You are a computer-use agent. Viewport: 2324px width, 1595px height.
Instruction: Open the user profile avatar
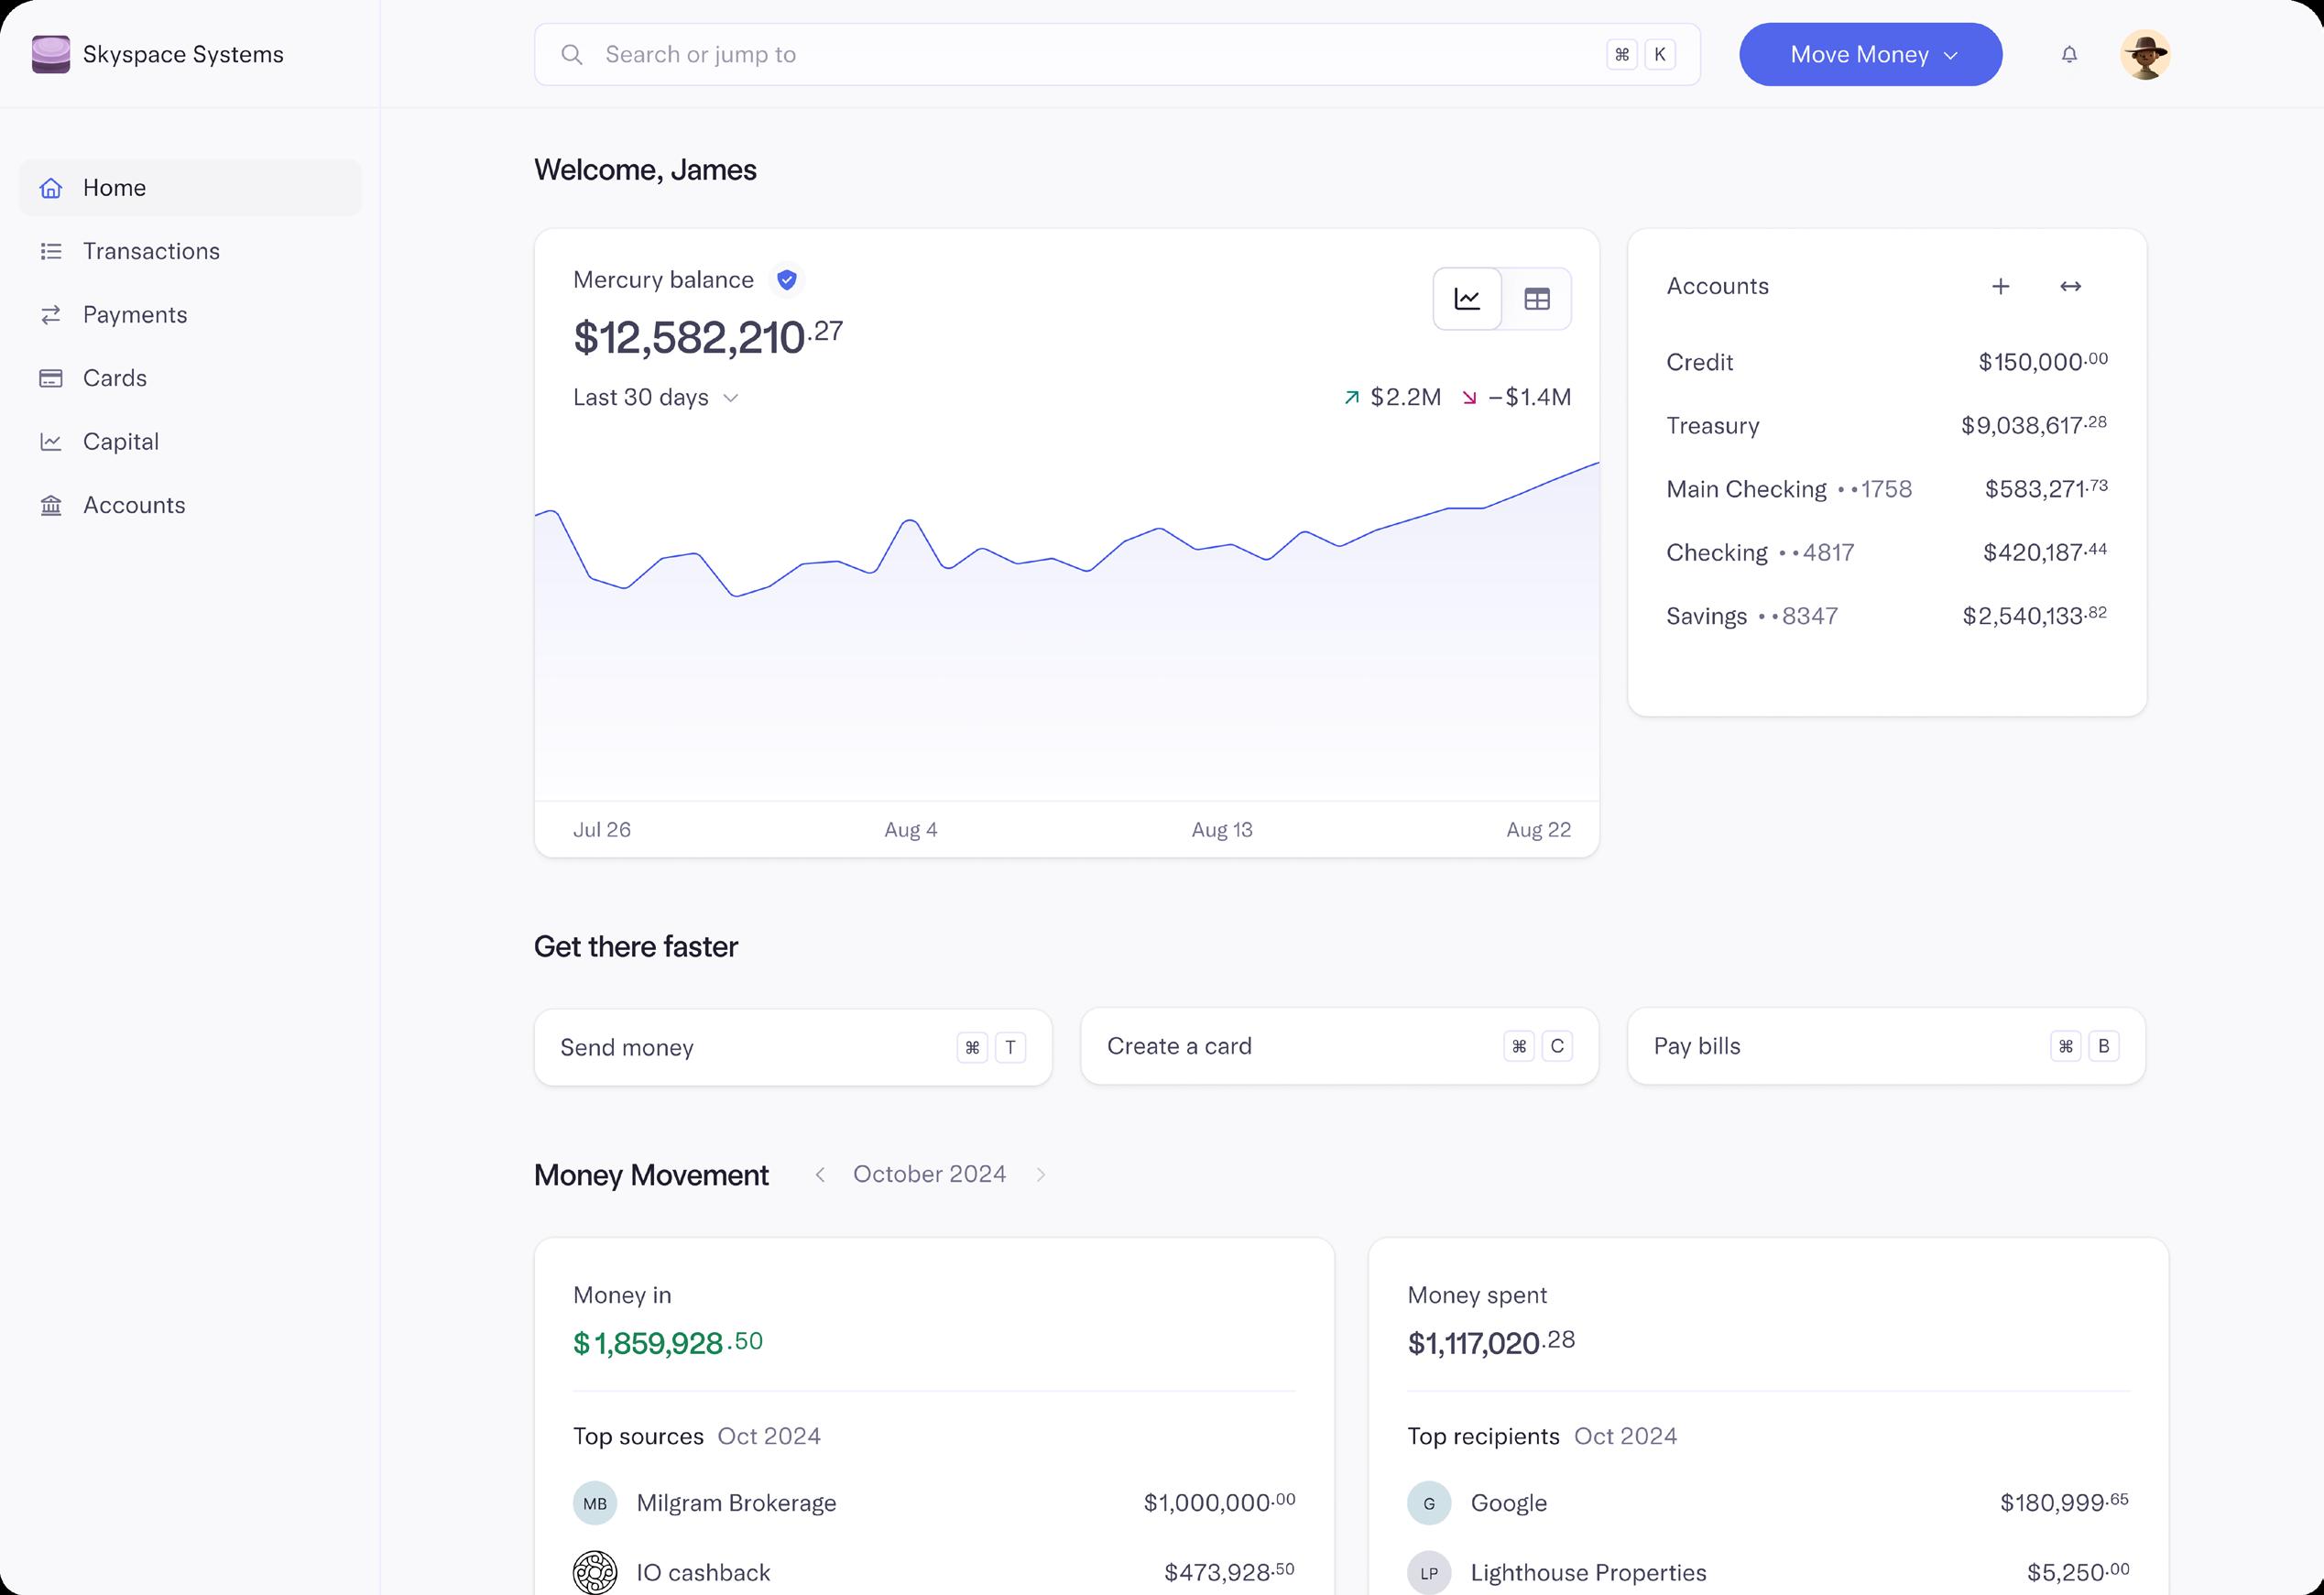click(2144, 55)
